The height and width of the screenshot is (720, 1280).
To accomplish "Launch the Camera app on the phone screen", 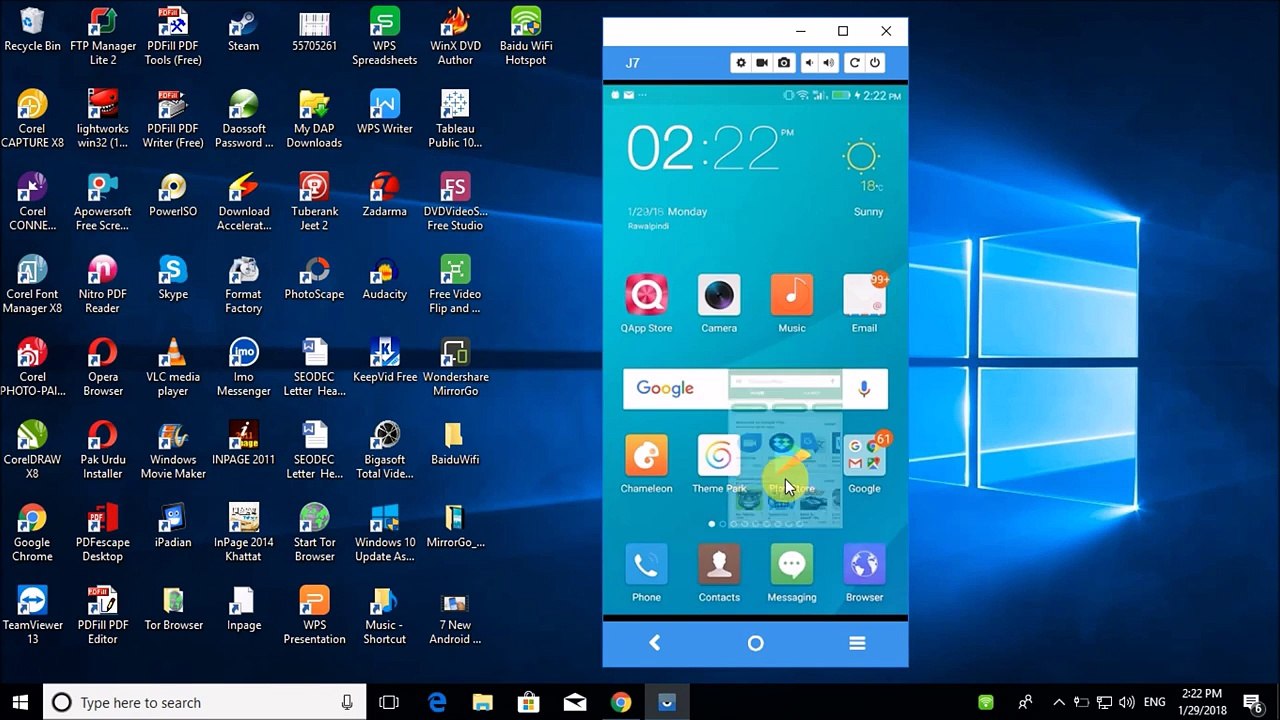I will point(719,303).
